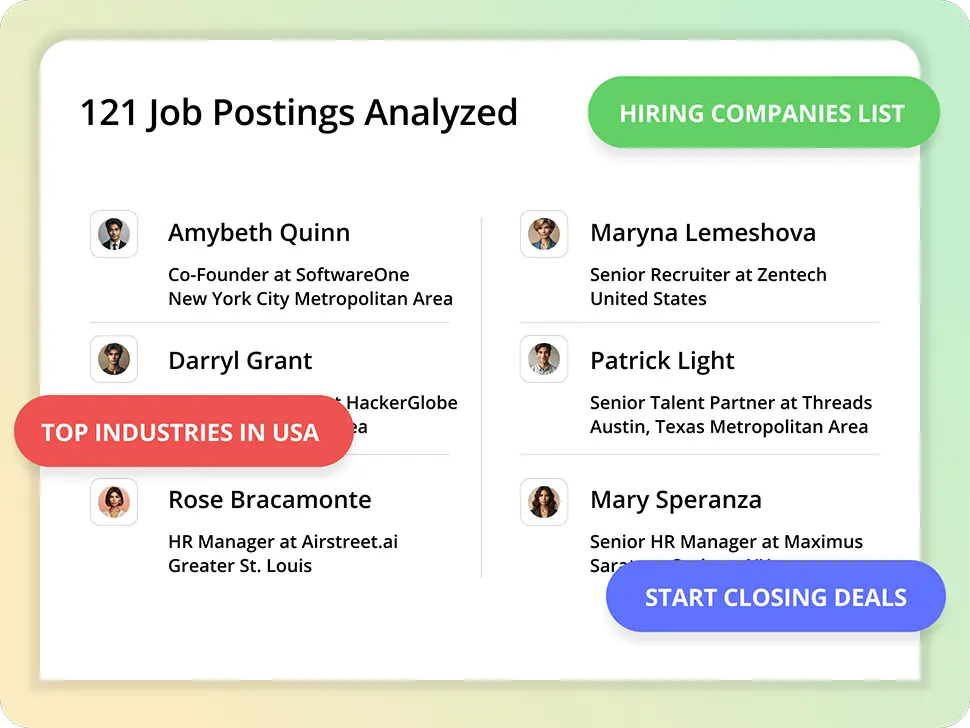
Task: Click Co-Founder at SoftwareOne text
Action: click(289, 275)
